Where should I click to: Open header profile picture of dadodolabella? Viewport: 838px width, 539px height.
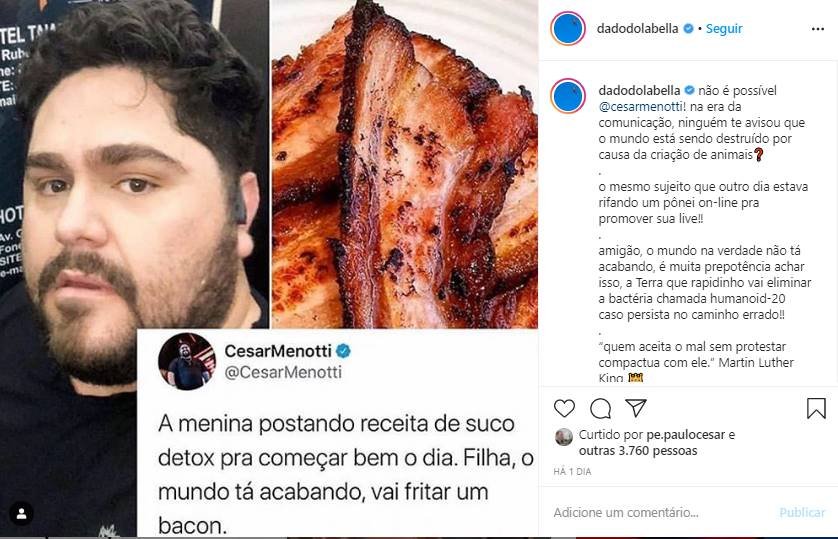[x=568, y=28]
